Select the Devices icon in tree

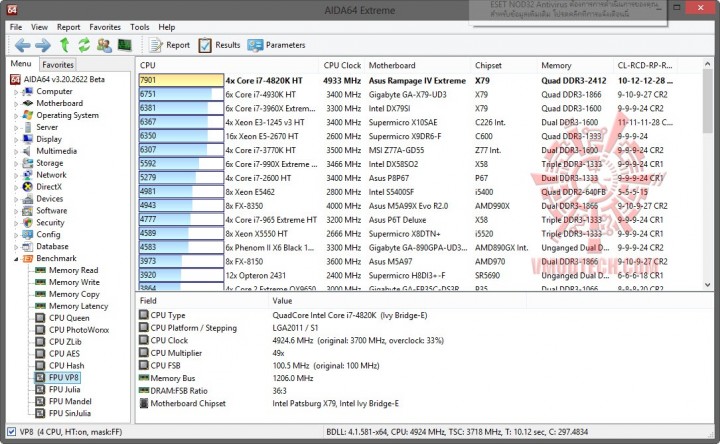point(28,199)
